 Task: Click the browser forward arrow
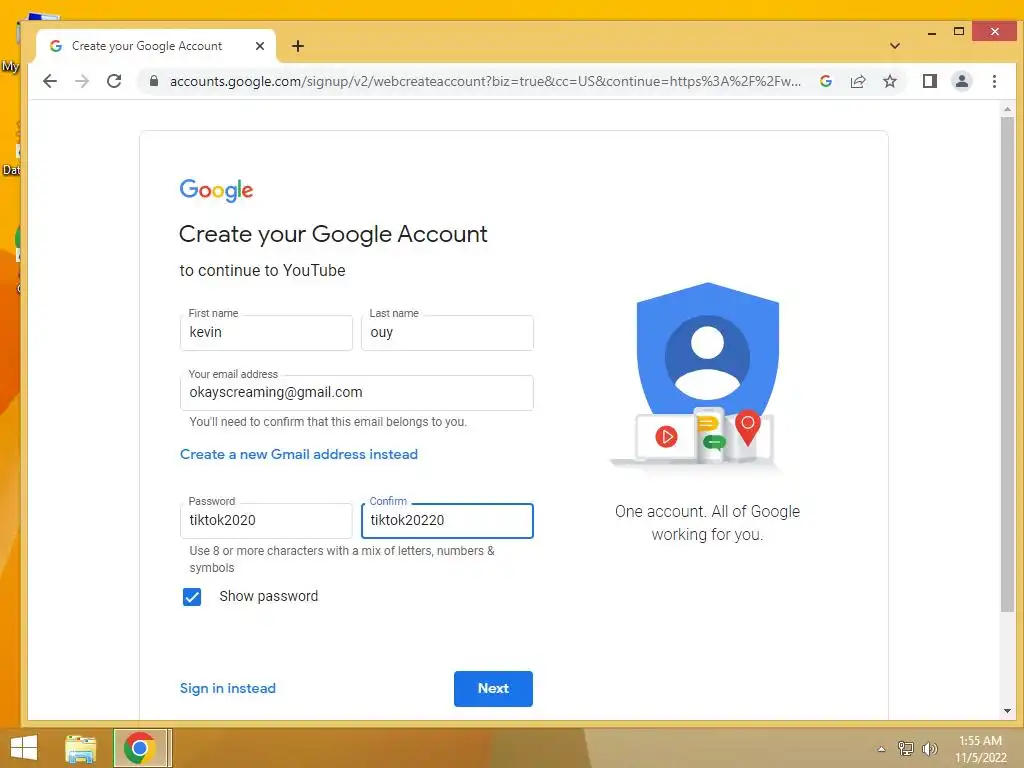click(x=82, y=81)
